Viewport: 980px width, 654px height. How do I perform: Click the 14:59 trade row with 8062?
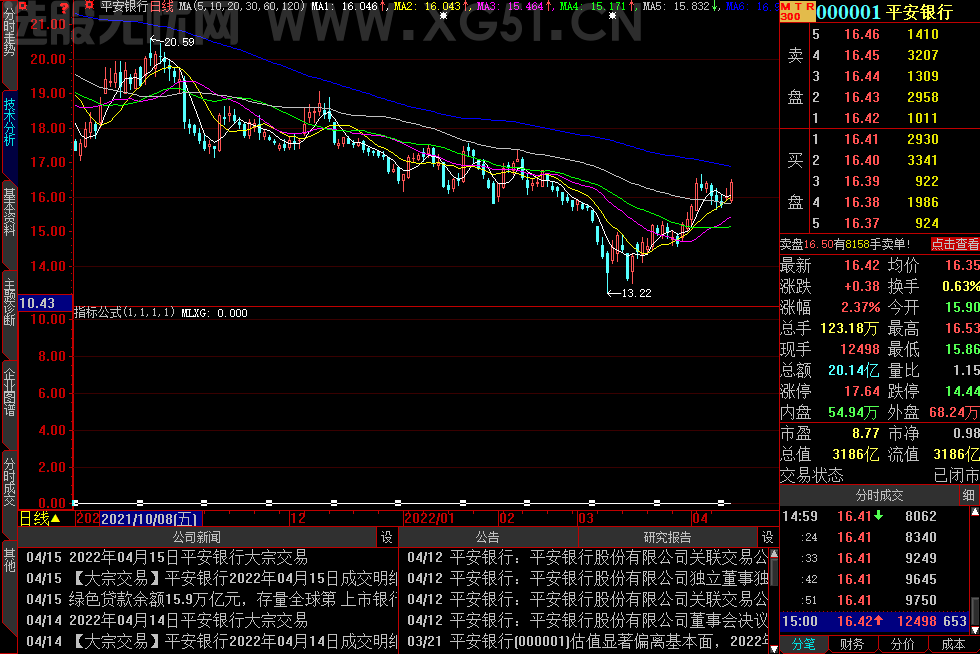tap(874, 516)
